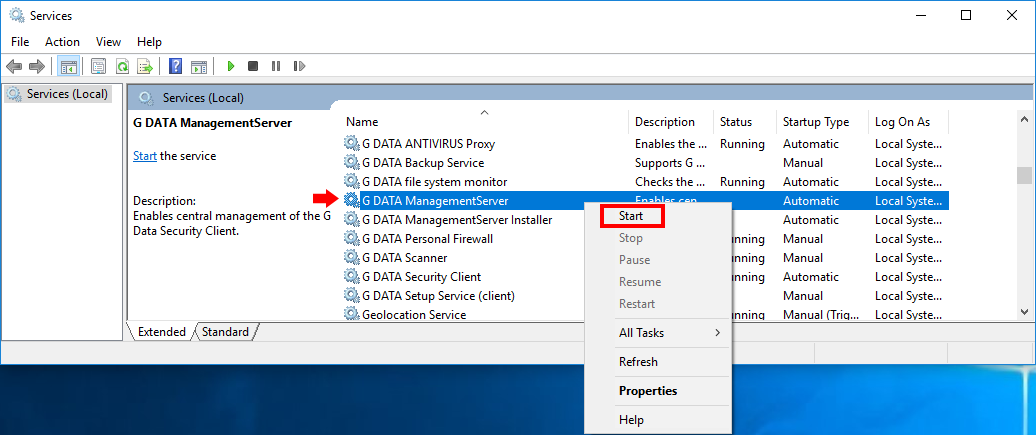Click the 'Start' the service link
Viewport: 1036px width, 435px height.
[145, 156]
